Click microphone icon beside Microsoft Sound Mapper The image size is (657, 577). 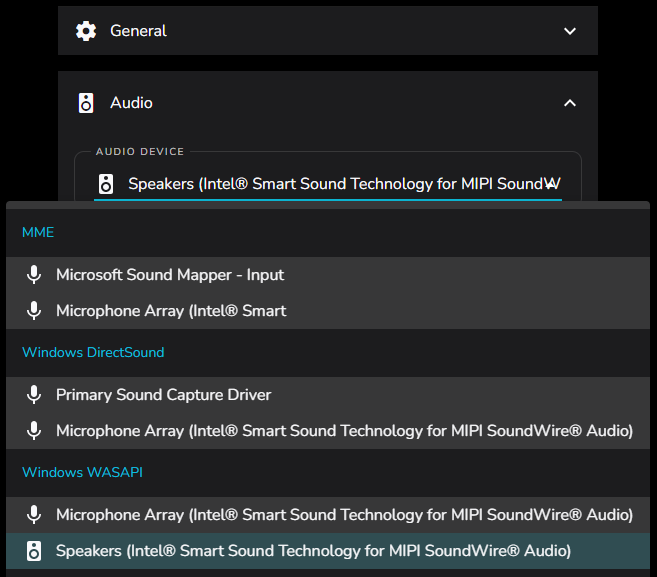(34, 275)
